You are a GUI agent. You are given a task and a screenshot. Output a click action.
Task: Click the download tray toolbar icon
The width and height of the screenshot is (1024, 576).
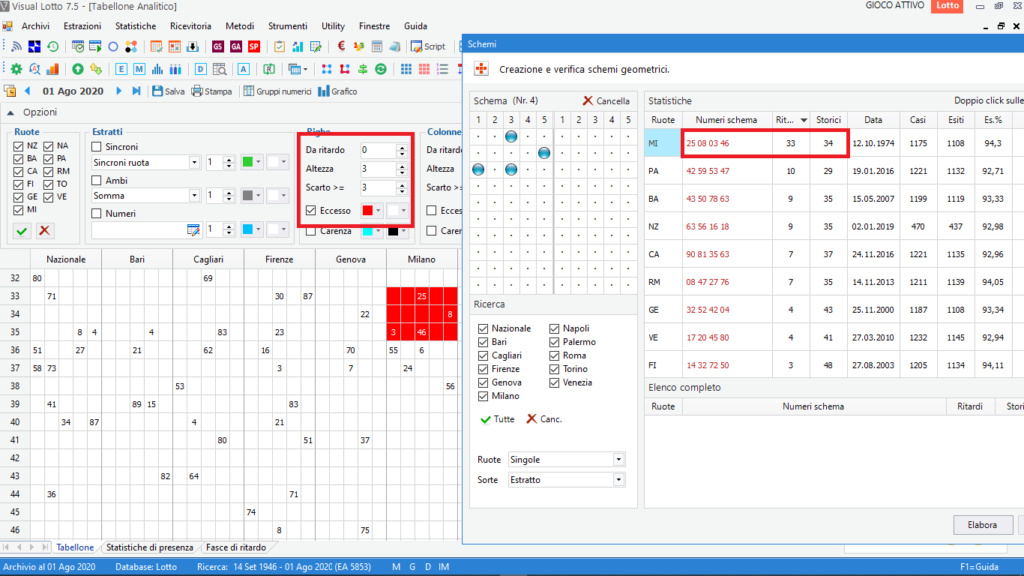(193, 46)
